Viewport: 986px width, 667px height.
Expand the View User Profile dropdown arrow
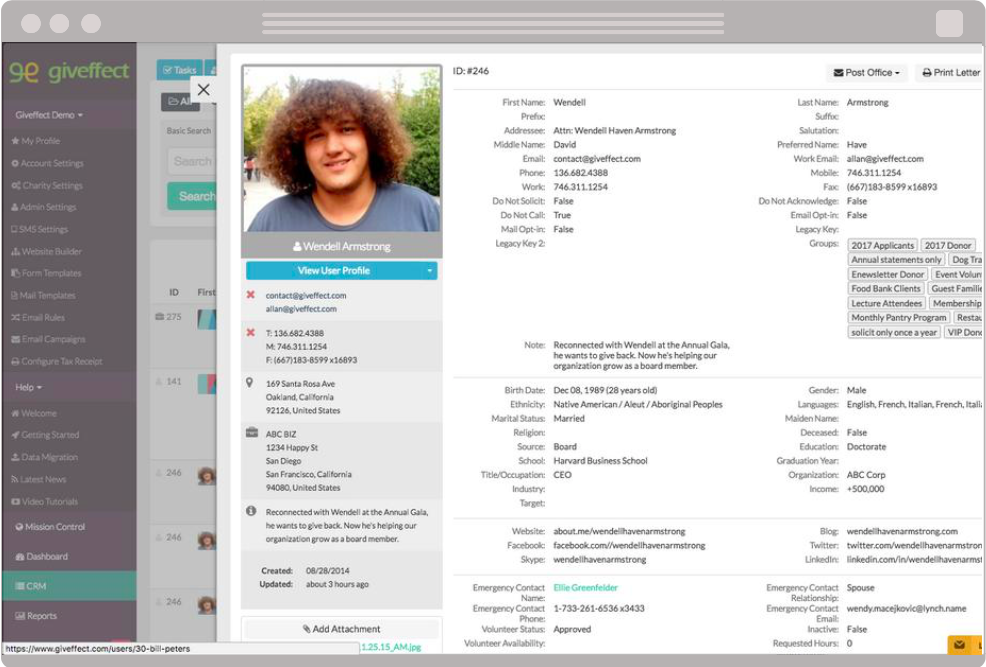pyautogui.click(x=430, y=271)
